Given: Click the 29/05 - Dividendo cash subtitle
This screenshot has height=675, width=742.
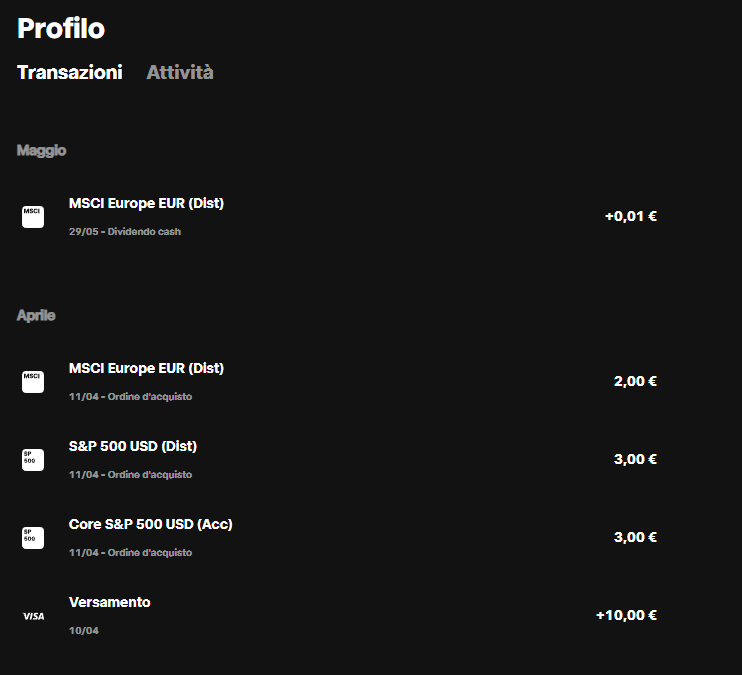Looking at the screenshot, I should coord(125,231).
